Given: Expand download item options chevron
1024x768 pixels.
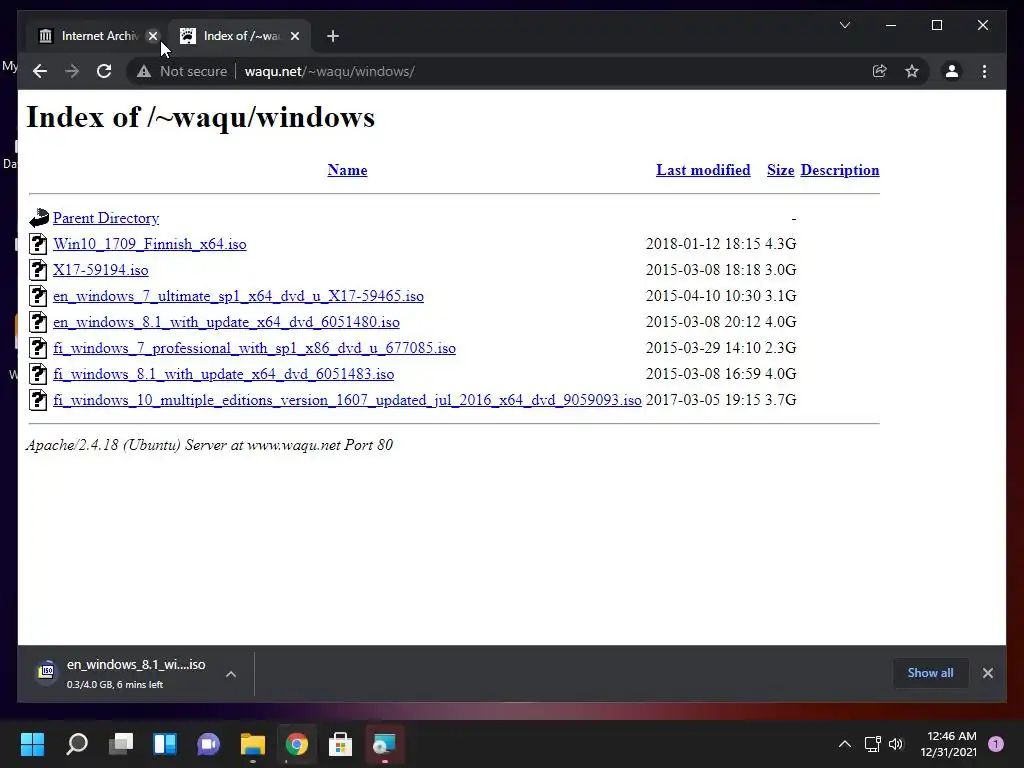Looking at the screenshot, I should (x=231, y=674).
